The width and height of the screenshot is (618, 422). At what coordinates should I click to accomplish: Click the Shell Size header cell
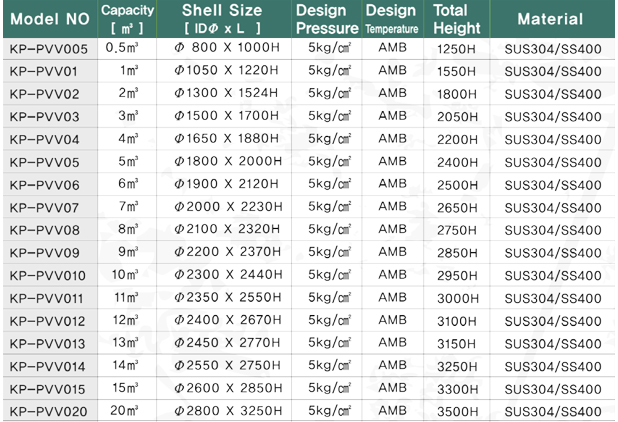click(x=224, y=19)
